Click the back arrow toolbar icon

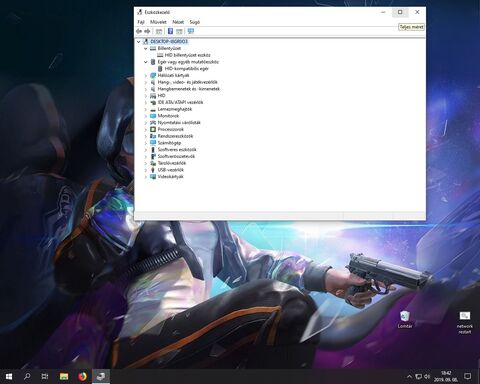click(x=139, y=31)
